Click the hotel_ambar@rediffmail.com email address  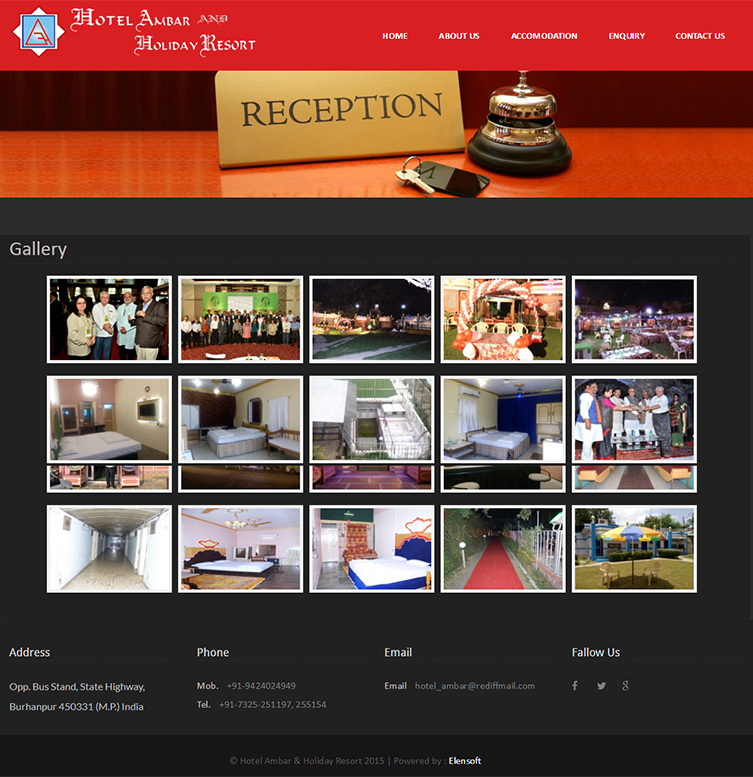[474, 686]
